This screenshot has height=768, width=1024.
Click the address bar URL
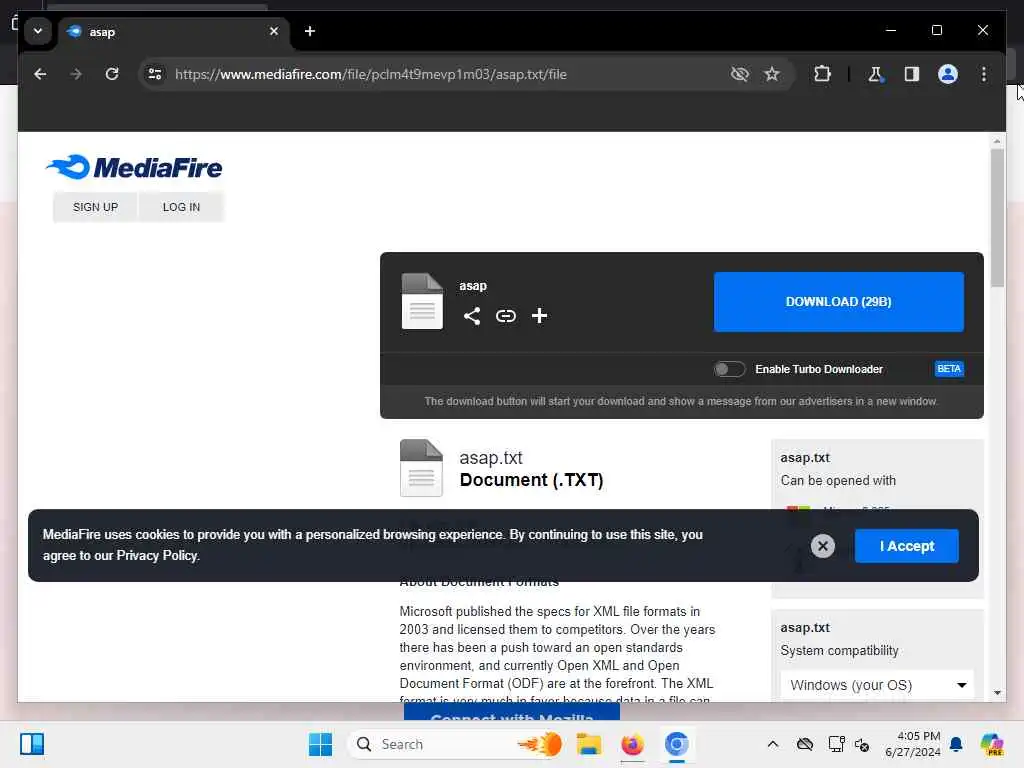click(371, 74)
